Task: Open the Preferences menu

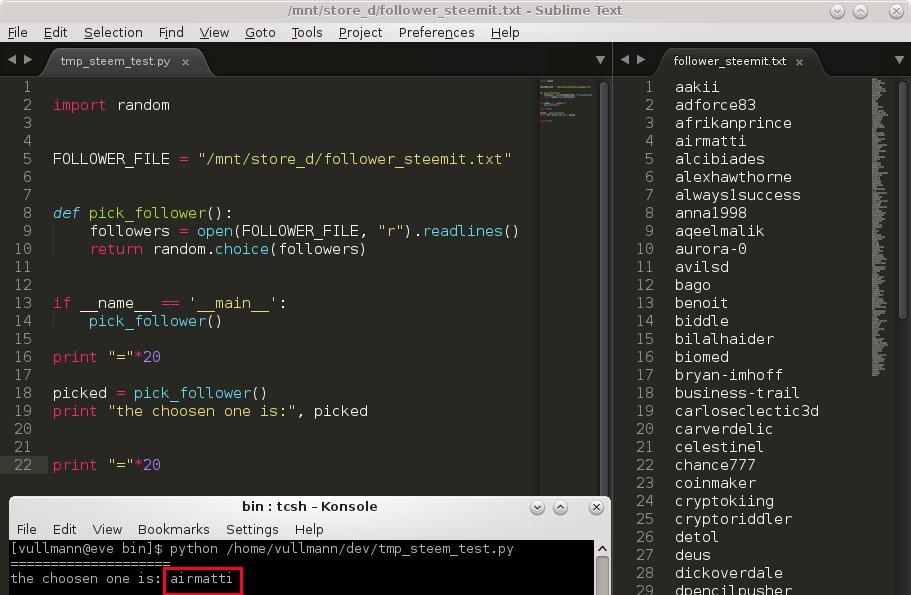Action: click(436, 33)
